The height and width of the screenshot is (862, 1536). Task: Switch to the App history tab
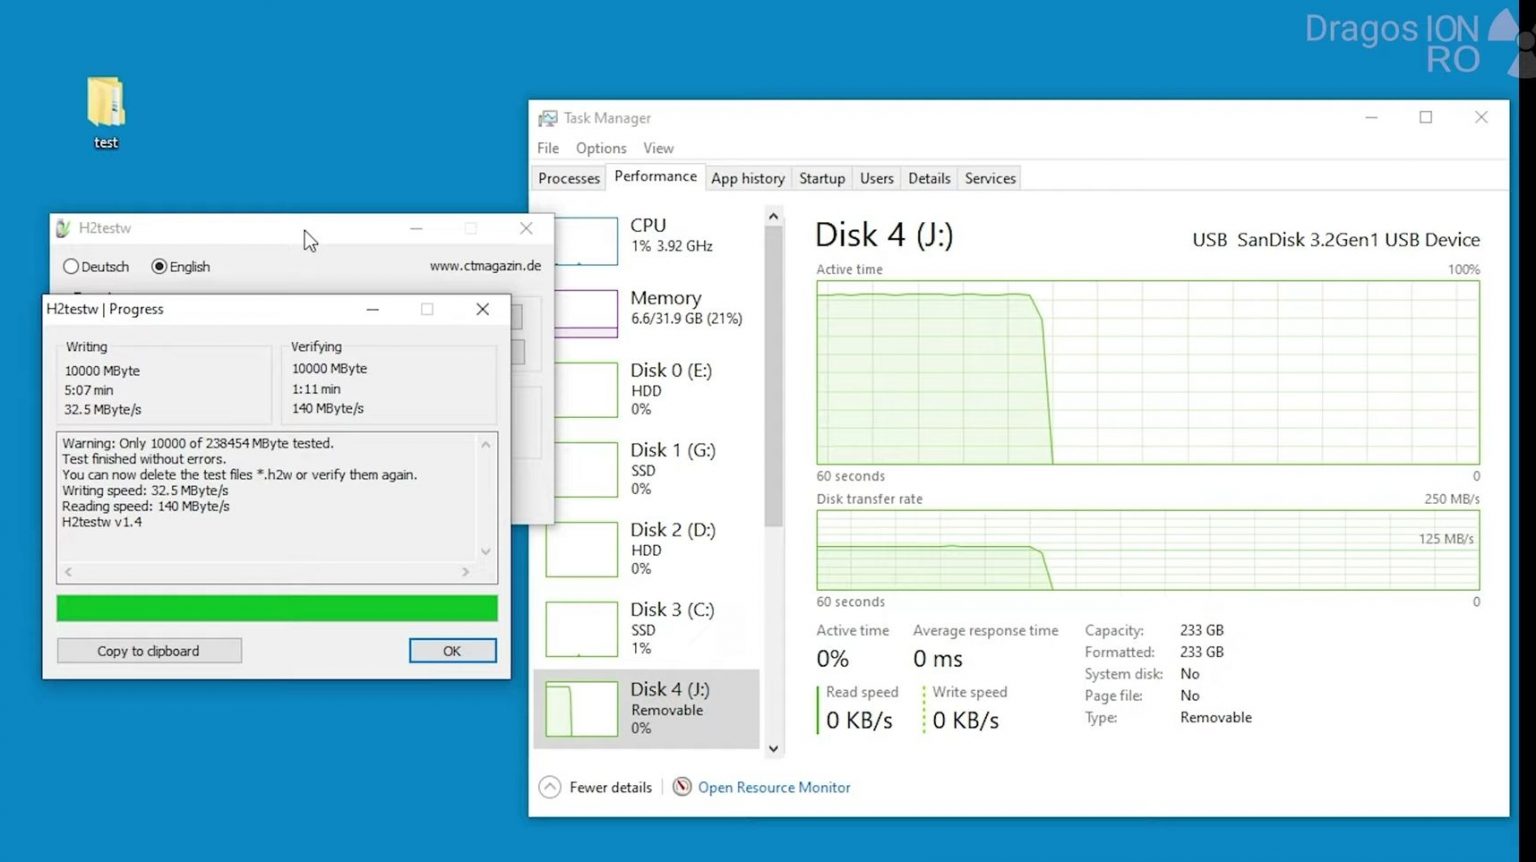click(x=747, y=178)
